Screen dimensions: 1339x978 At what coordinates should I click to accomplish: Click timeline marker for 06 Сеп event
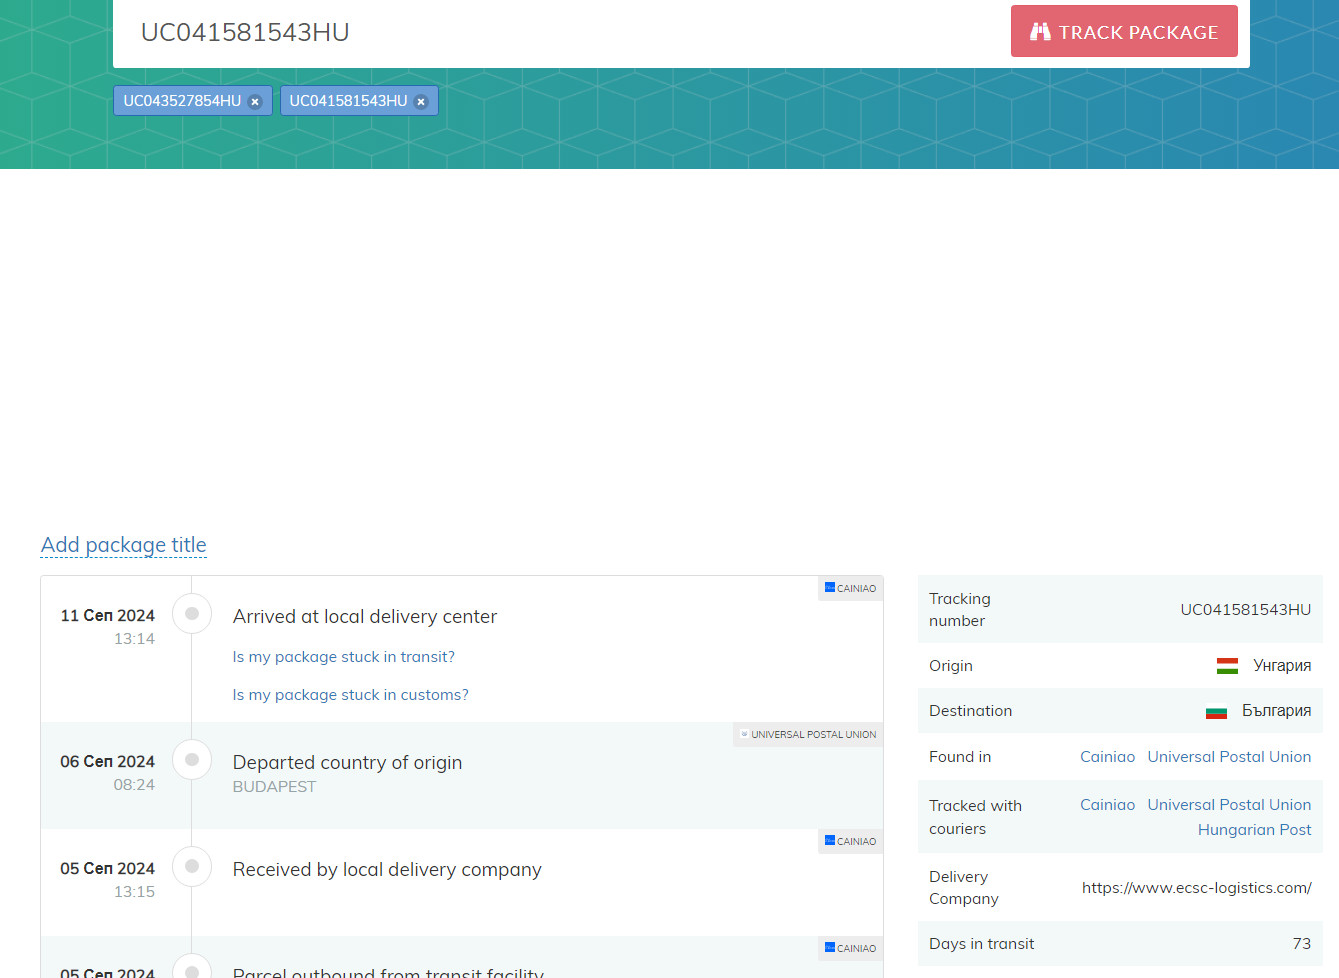pyautogui.click(x=192, y=760)
